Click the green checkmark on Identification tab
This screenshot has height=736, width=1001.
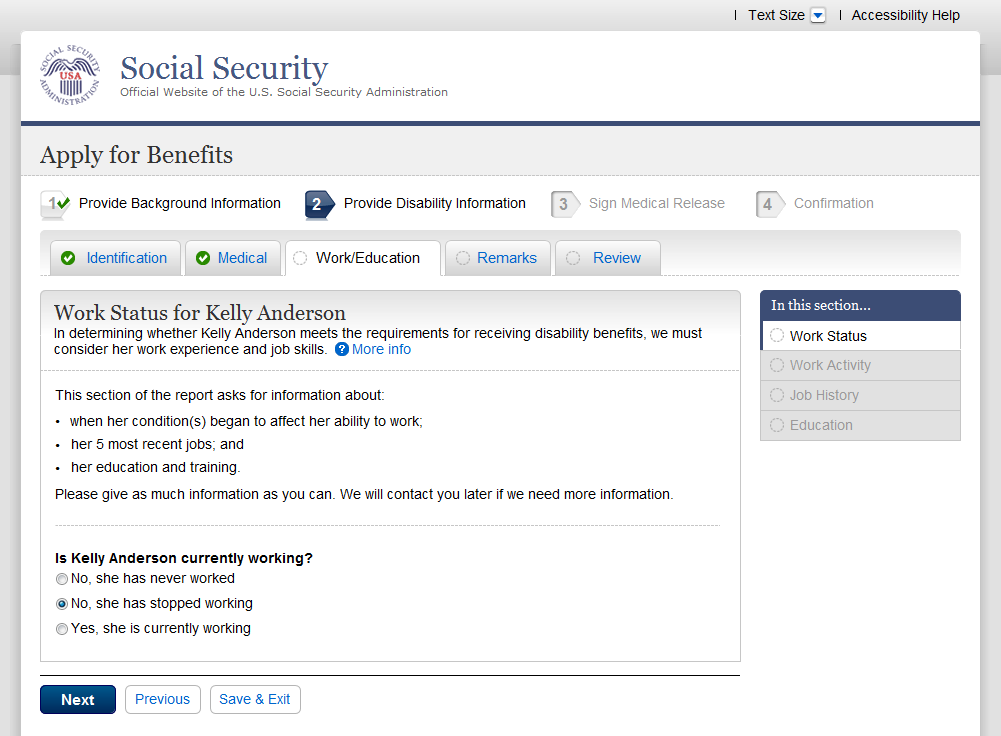coord(68,258)
